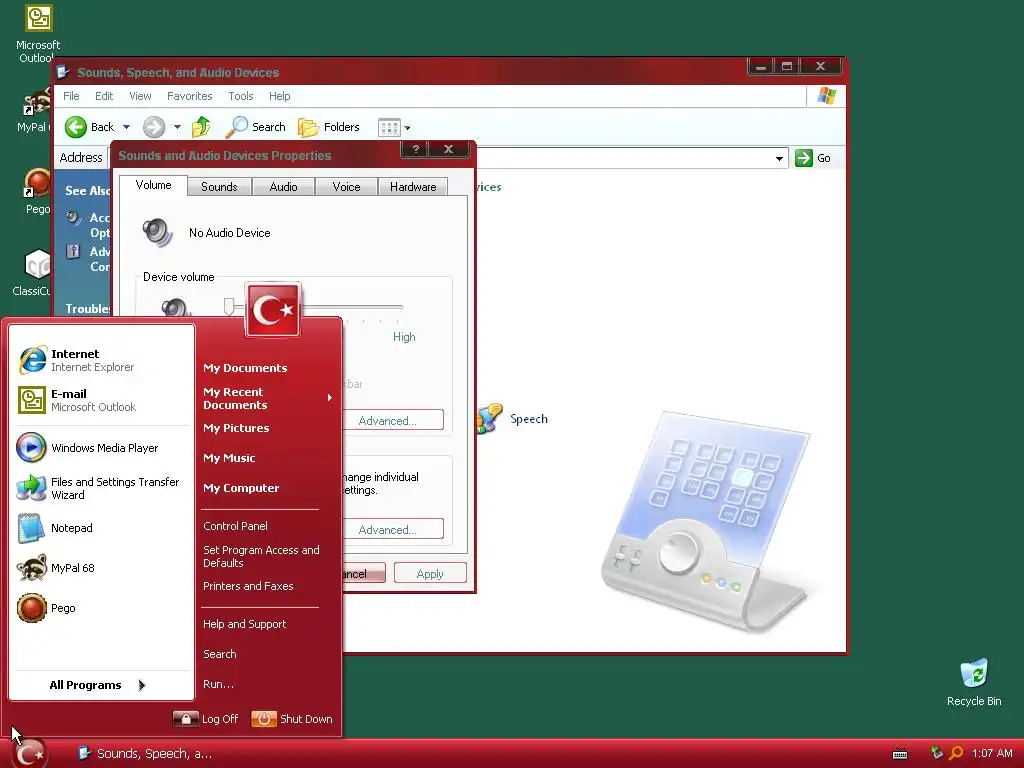Click the Turkish flag user picture
The height and width of the screenshot is (768, 1024).
coord(272,310)
